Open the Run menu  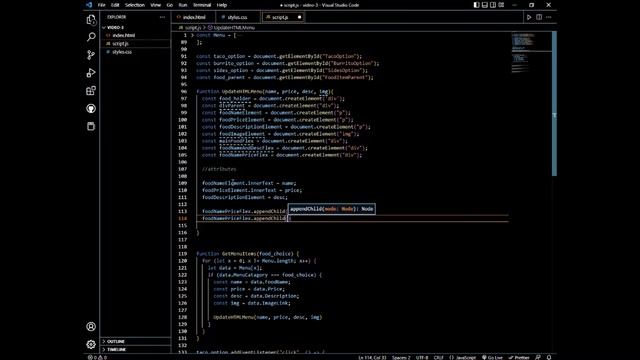[x=183, y=5]
